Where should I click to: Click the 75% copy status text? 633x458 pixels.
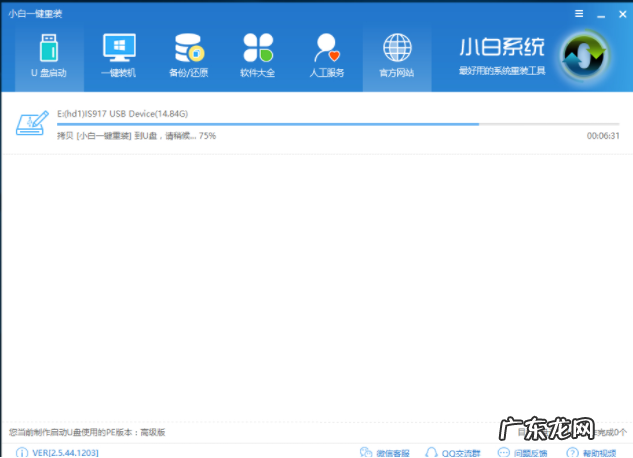coord(136,136)
